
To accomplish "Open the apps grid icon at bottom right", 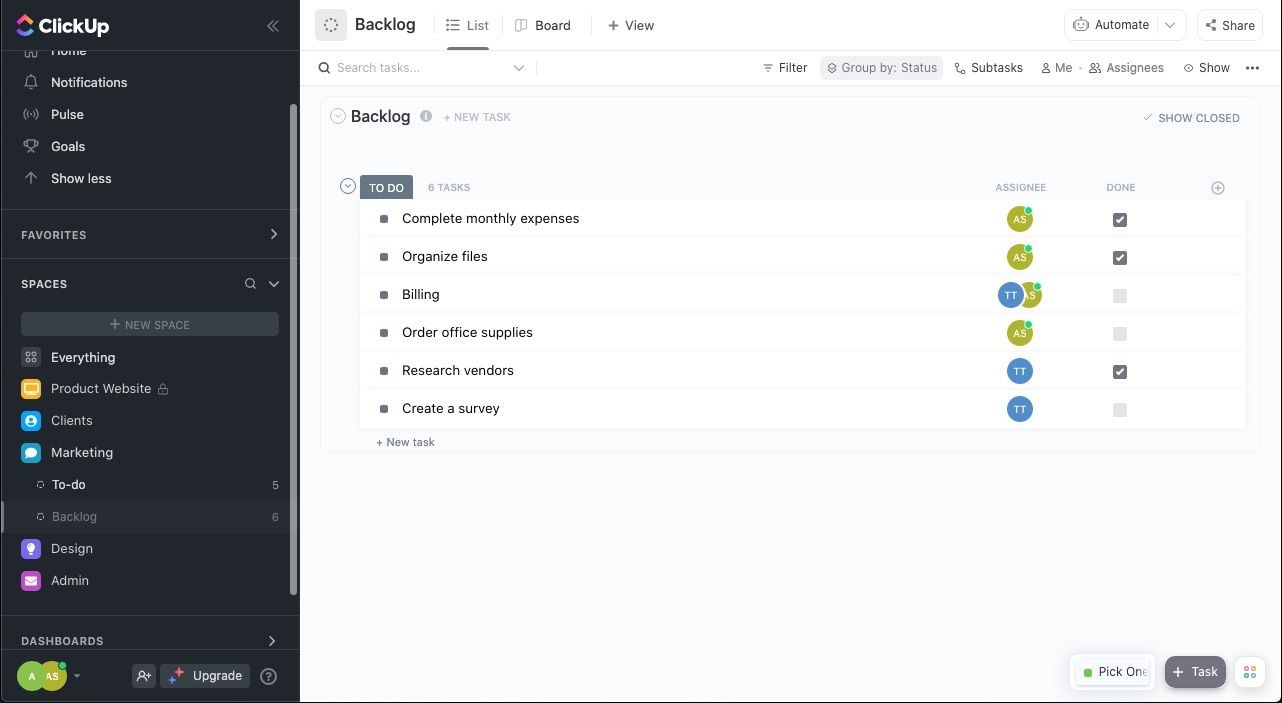I will [x=1250, y=672].
